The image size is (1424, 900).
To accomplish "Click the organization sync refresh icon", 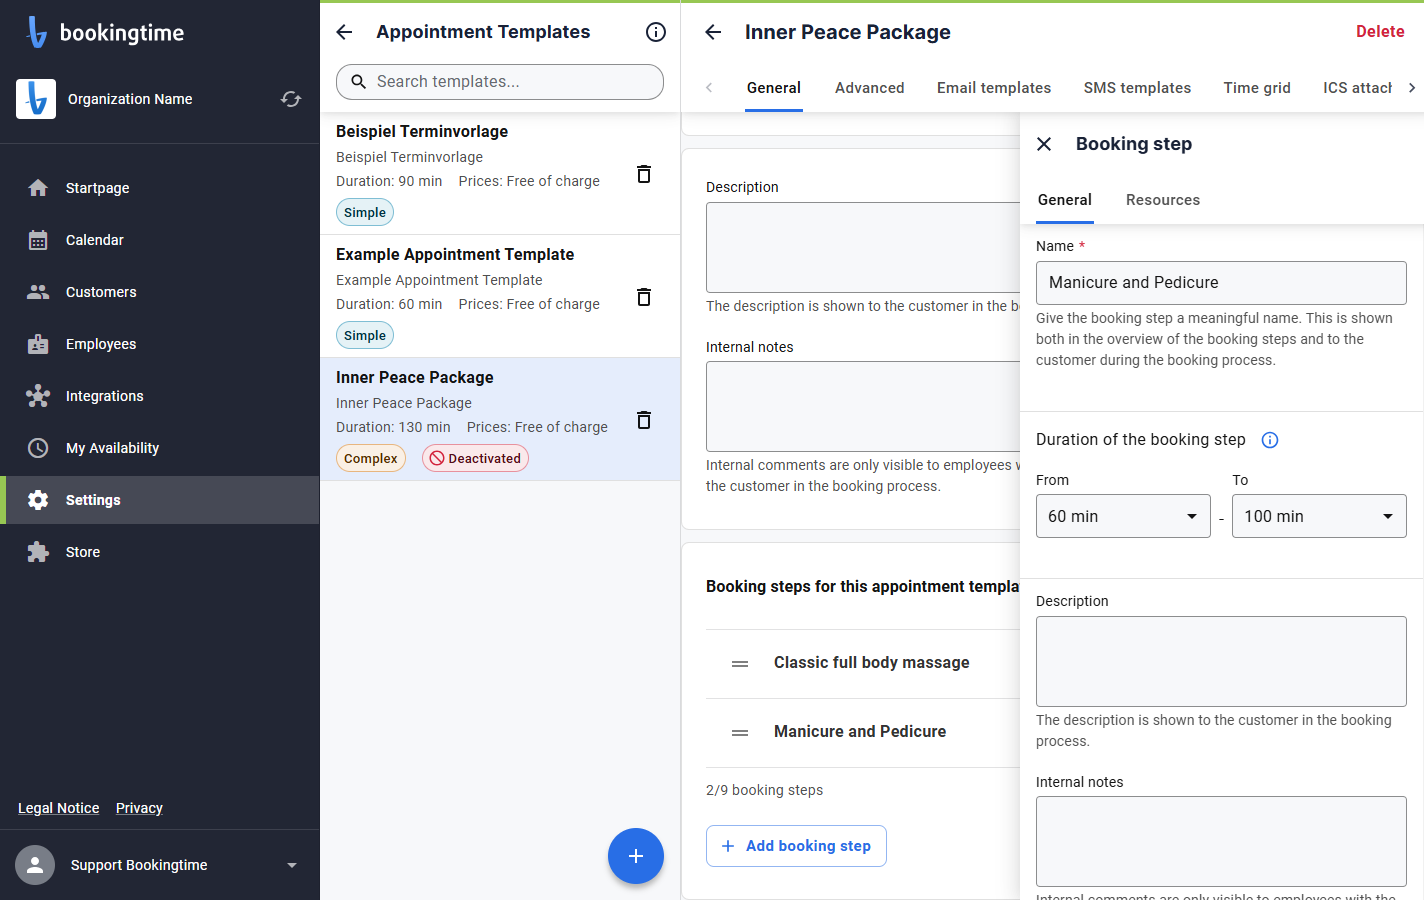I will 291,99.
